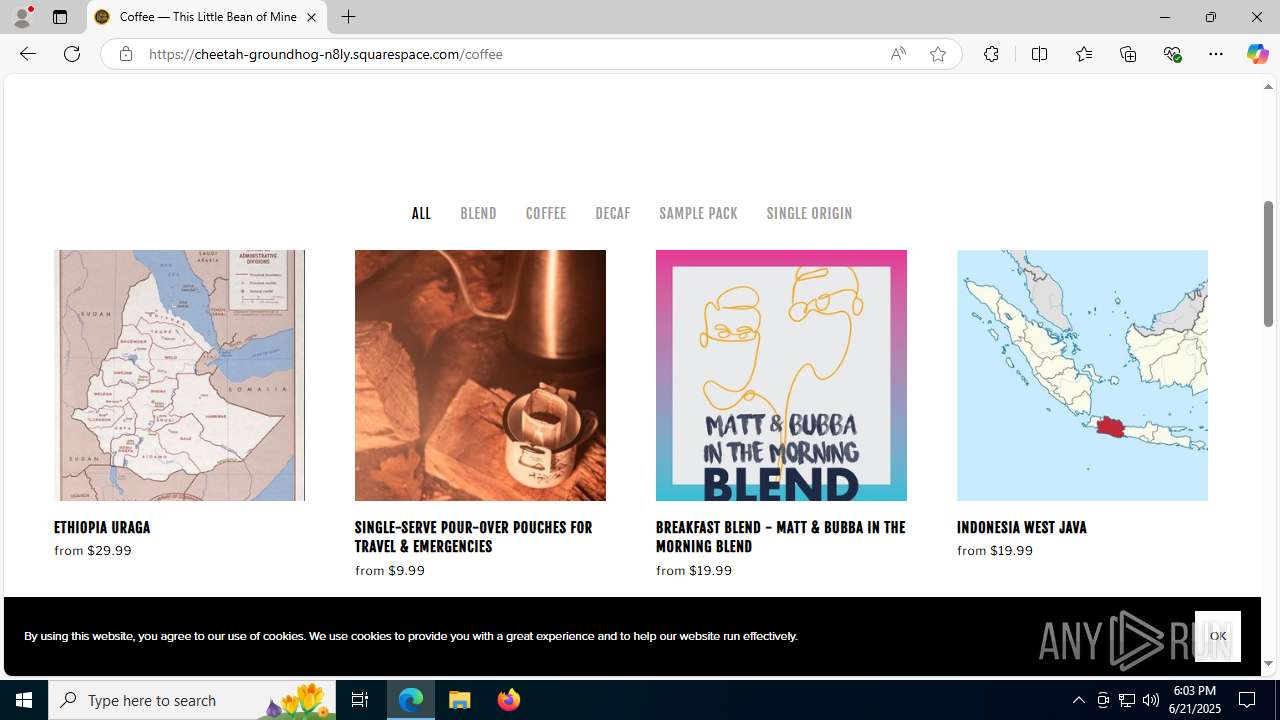Open Ethiopia Uraga map thumbnail

coord(179,375)
